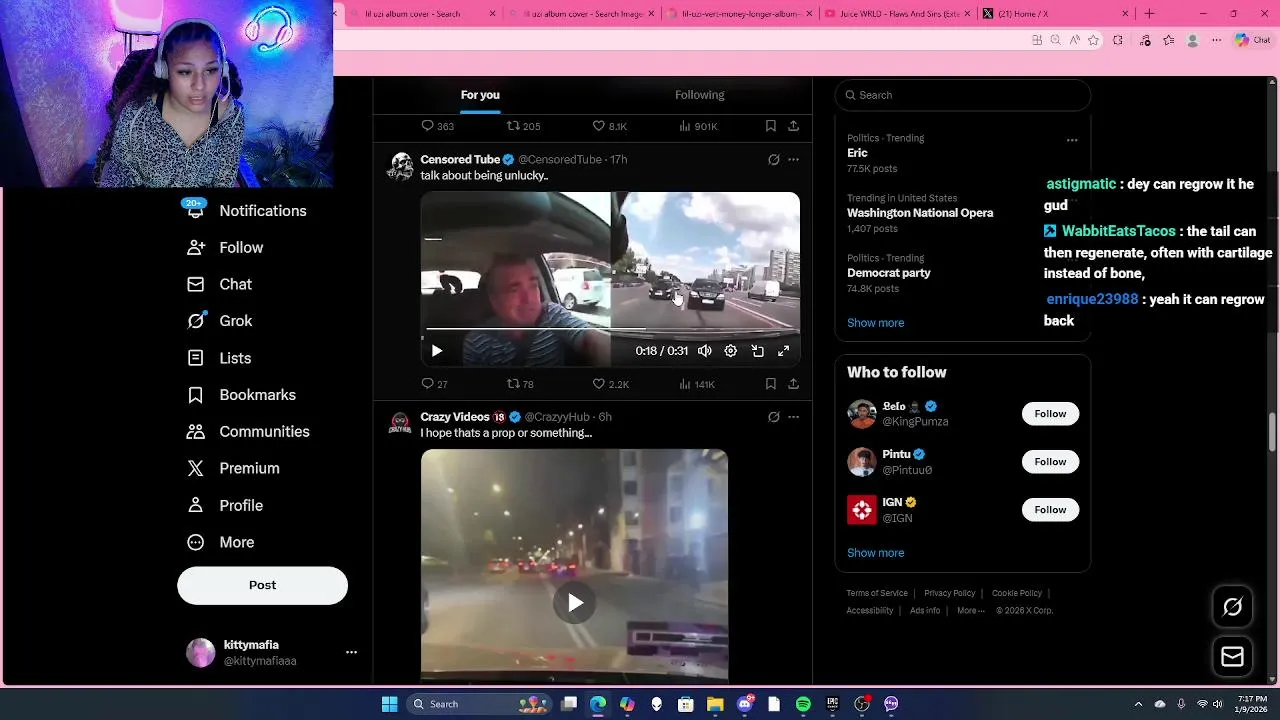Bookmark the Censored Tube post
Screen dimensions: 1280x720
point(770,384)
